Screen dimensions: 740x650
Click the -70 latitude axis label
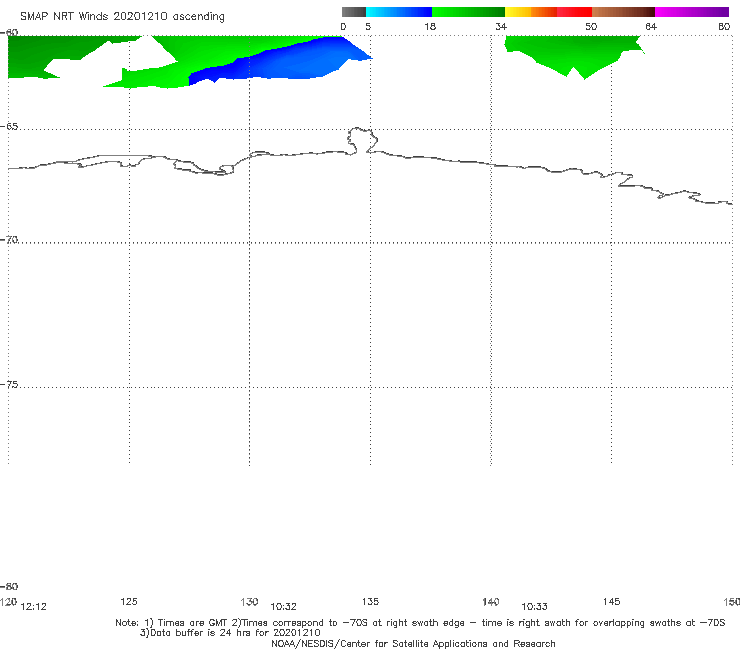[x=9, y=240]
